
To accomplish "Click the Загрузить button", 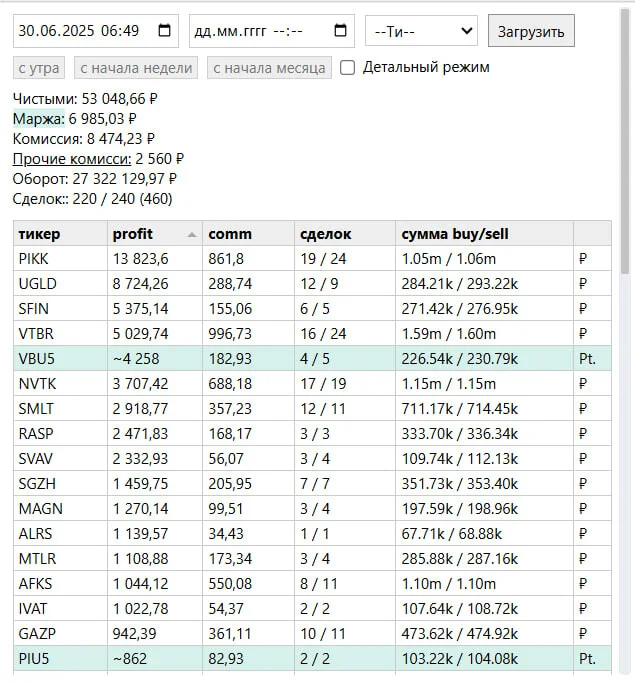I will pos(531,31).
